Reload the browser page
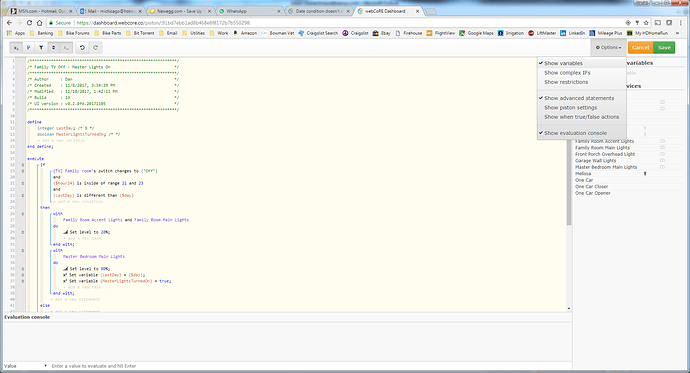The image size is (690, 373). tap(29, 23)
